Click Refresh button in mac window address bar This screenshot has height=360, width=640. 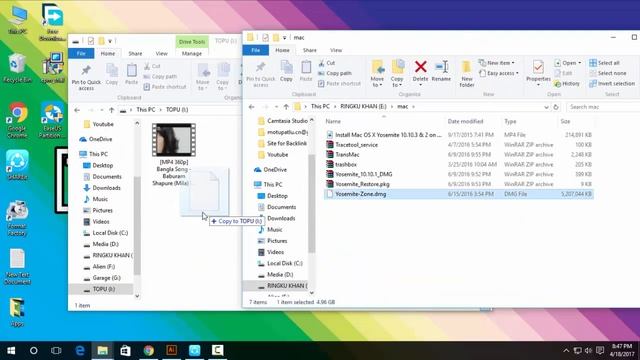pyautogui.click(x=556, y=107)
